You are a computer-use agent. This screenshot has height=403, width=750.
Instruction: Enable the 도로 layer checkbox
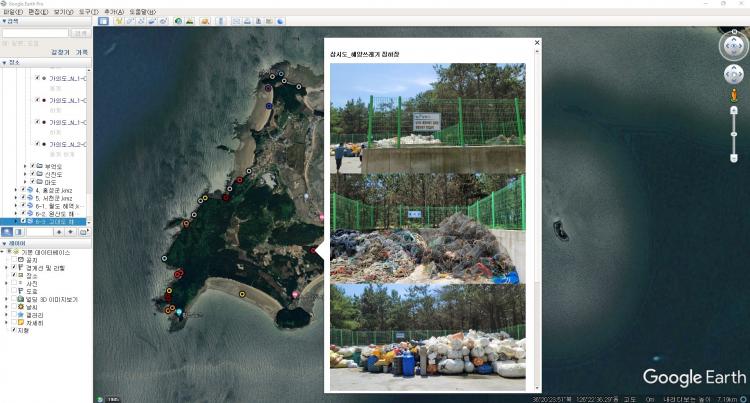coord(14,291)
